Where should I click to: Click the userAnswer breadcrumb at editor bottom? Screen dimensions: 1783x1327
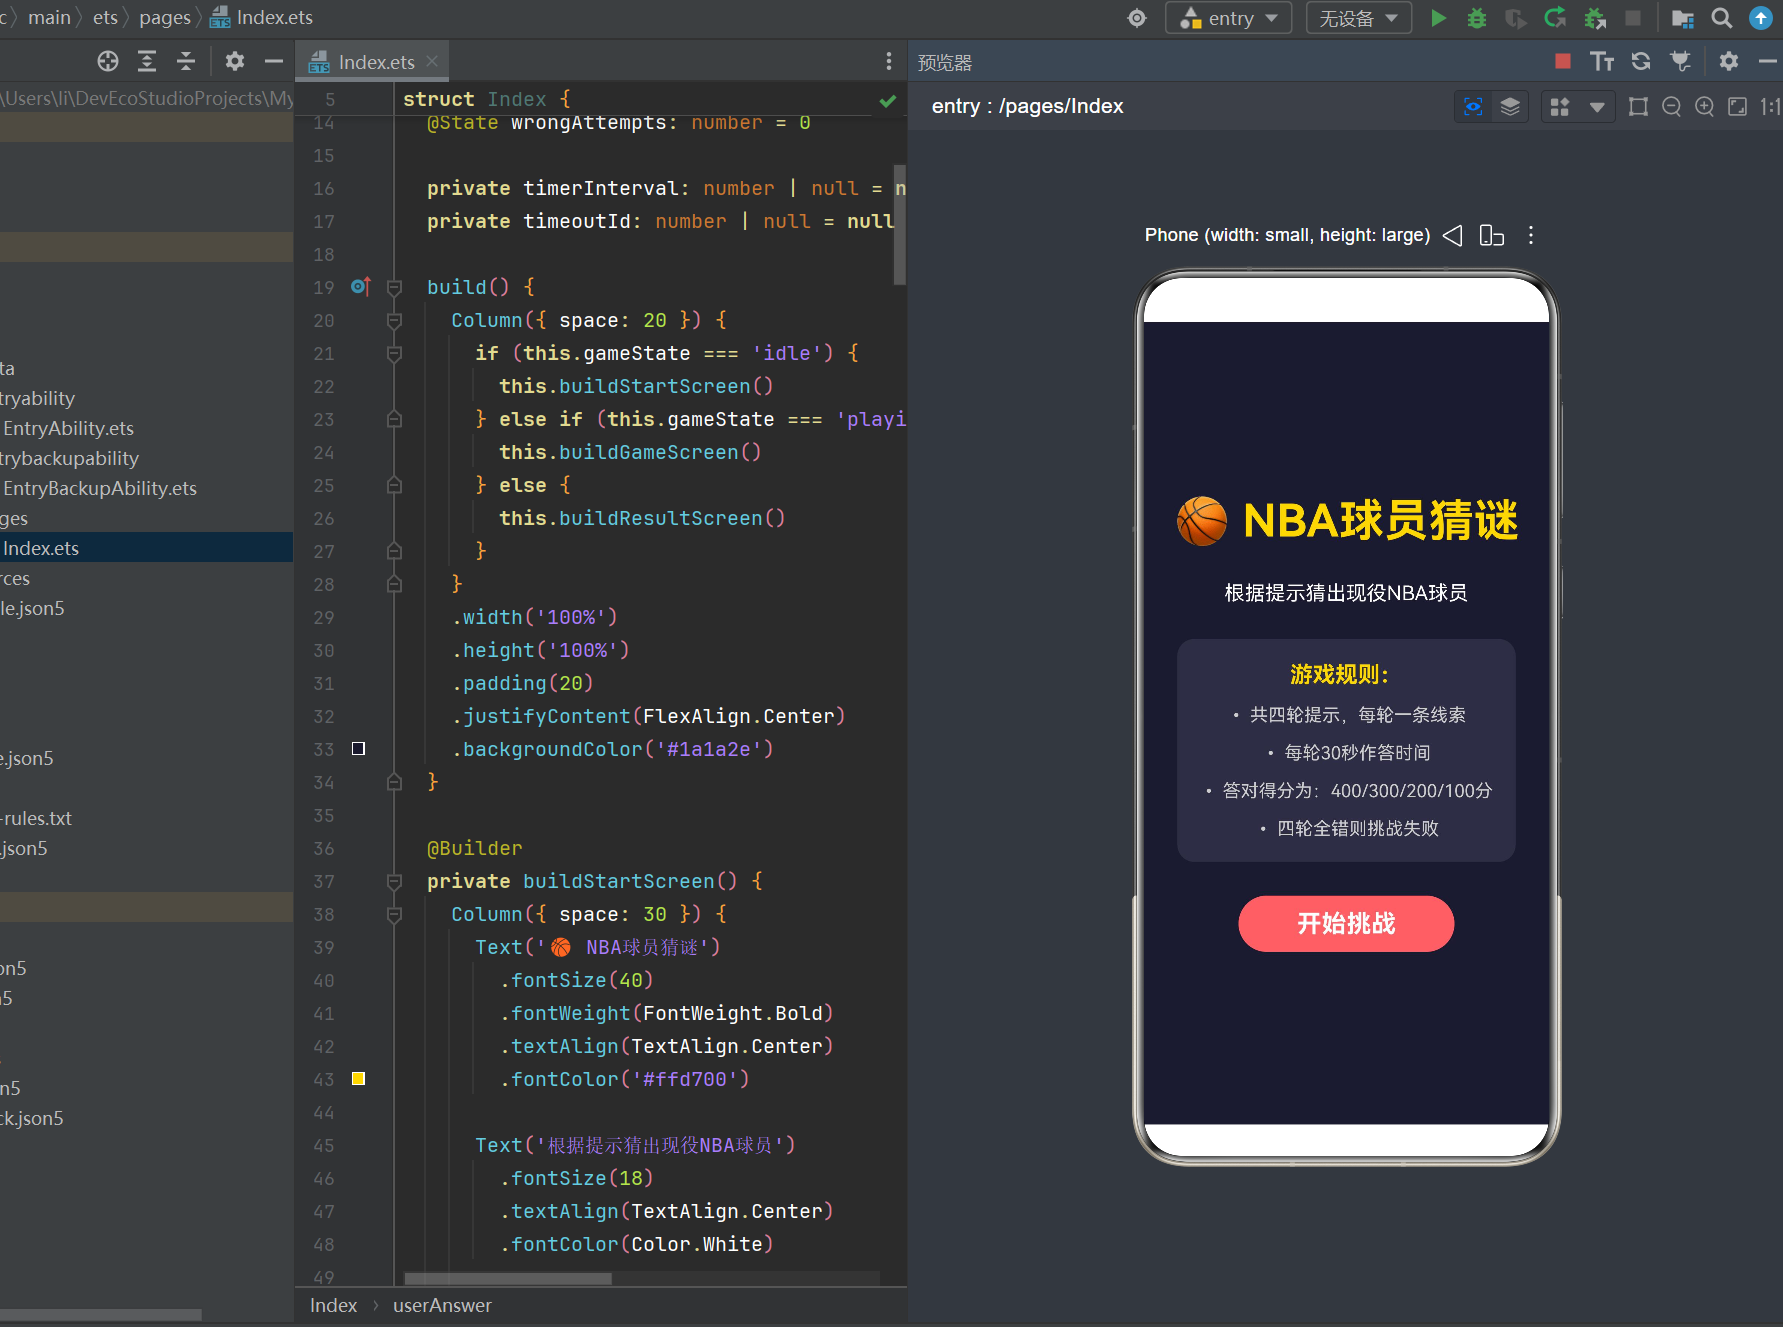[x=442, y=1305]
